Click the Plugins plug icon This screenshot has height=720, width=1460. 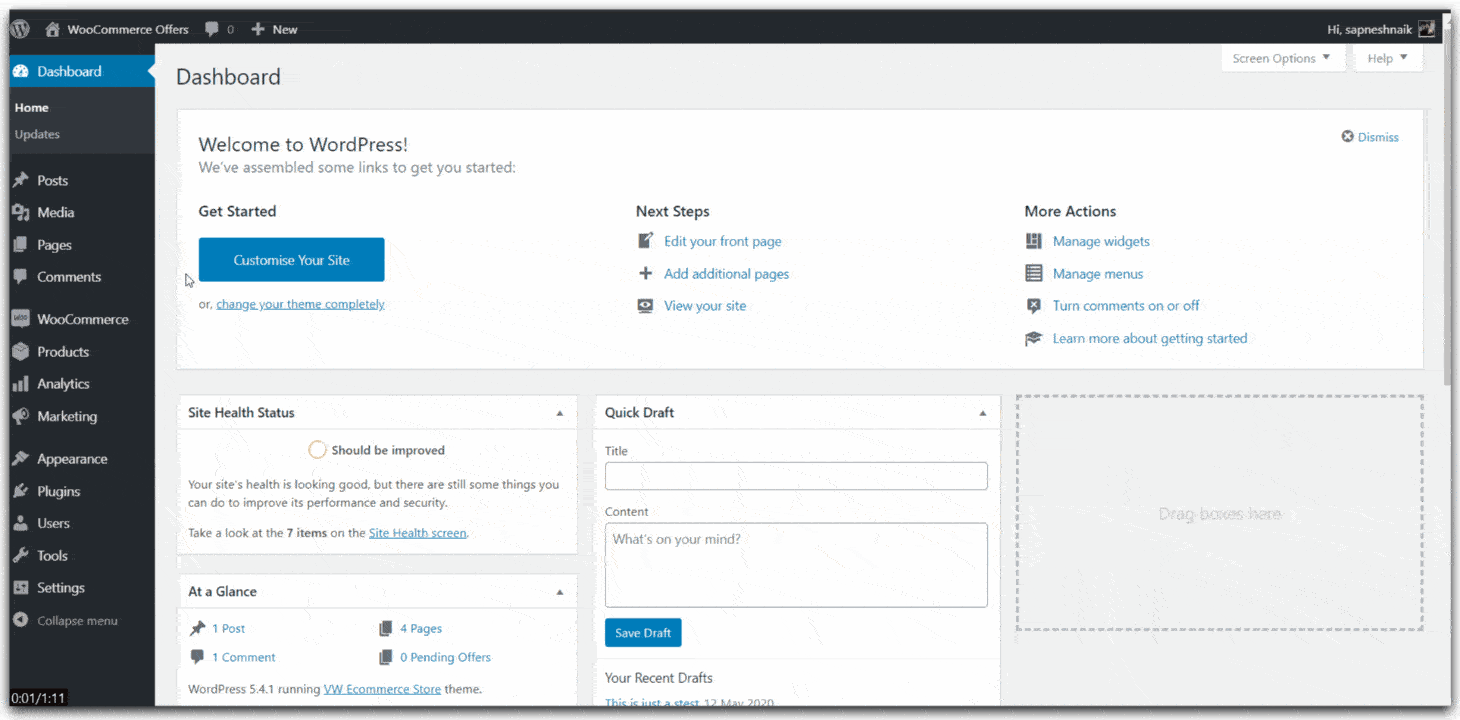click(20, 491)
